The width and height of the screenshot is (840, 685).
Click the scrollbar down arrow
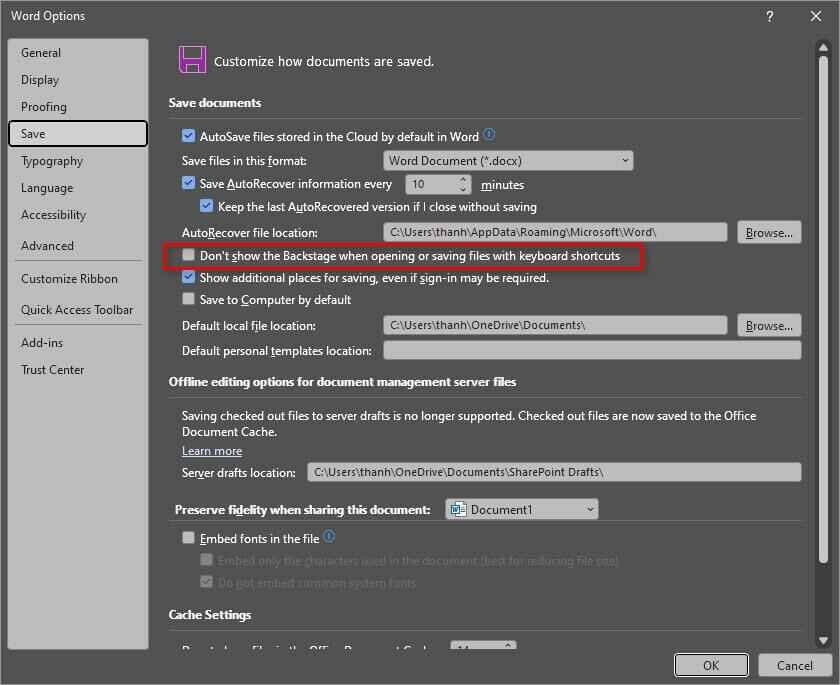coord(823,640)
